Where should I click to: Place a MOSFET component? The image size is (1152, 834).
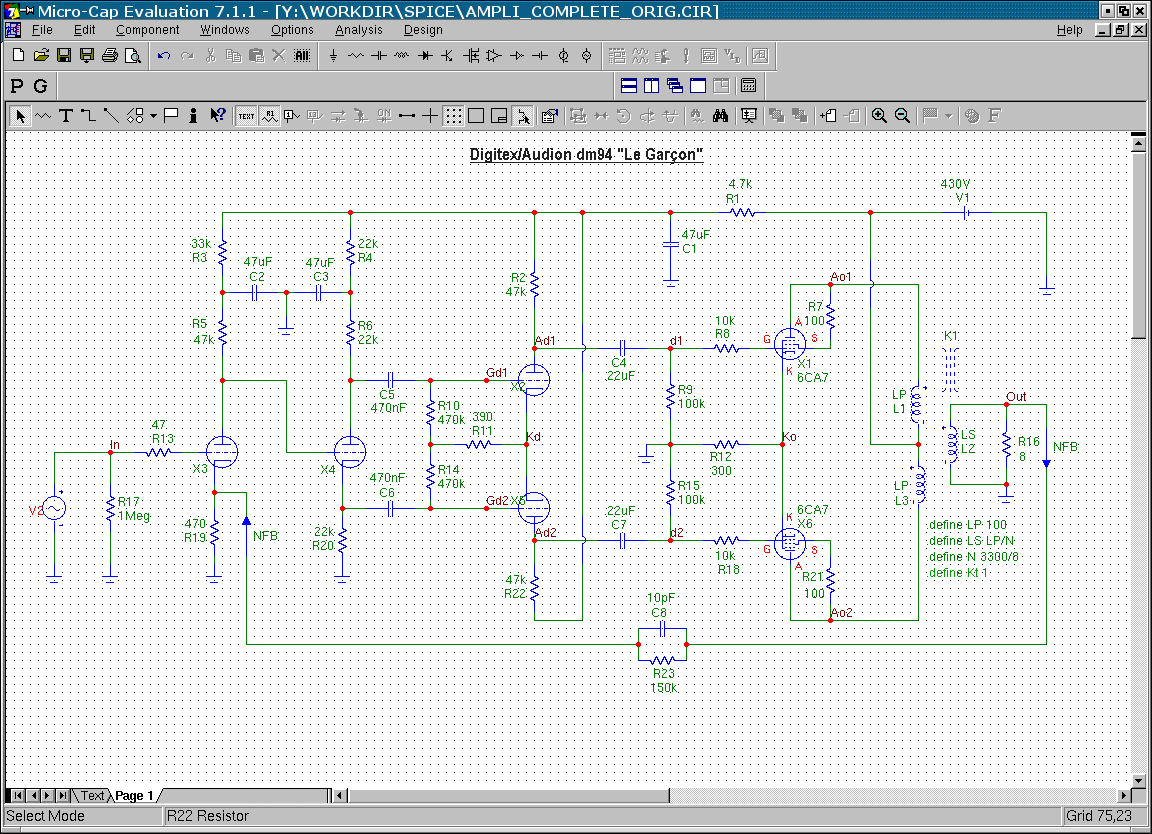[471, 55]
